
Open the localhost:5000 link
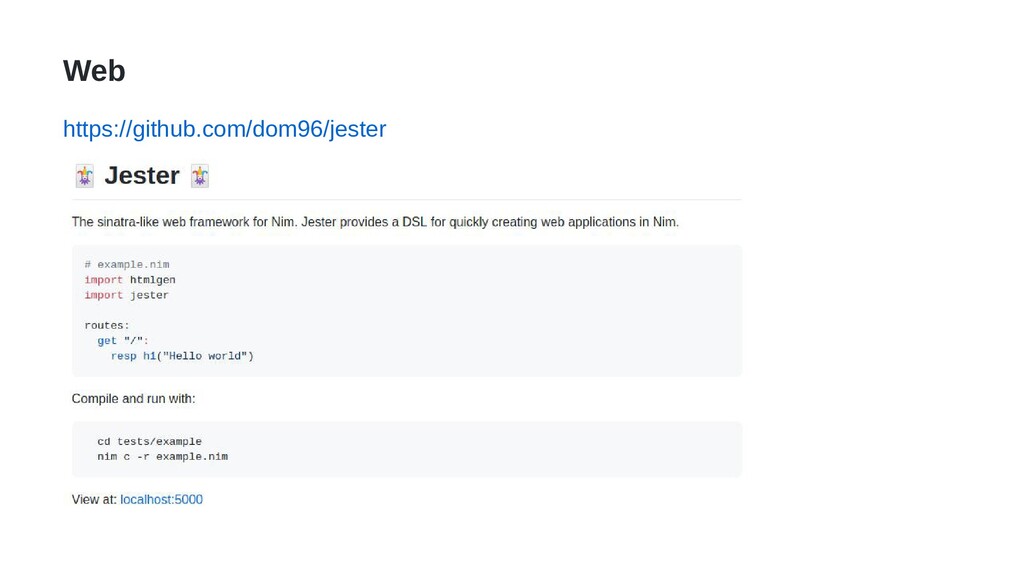161,500
